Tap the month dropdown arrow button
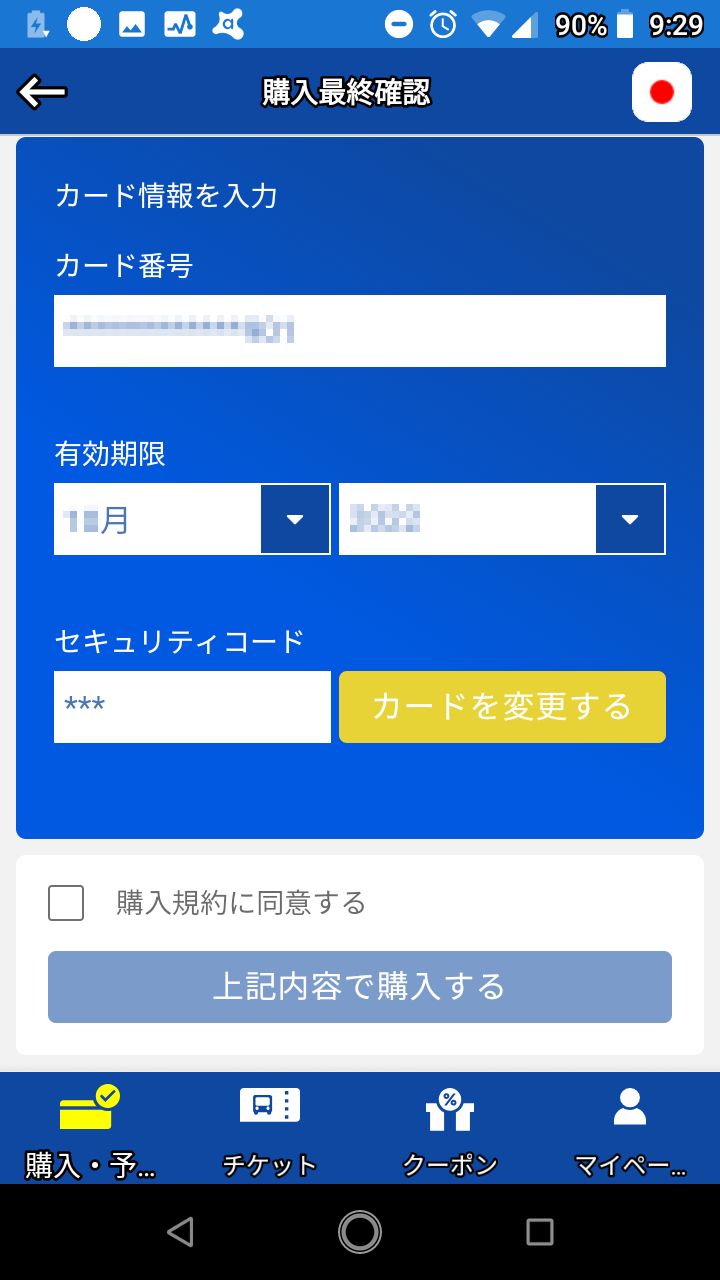Screen dimensions: 720x1280 295,519
